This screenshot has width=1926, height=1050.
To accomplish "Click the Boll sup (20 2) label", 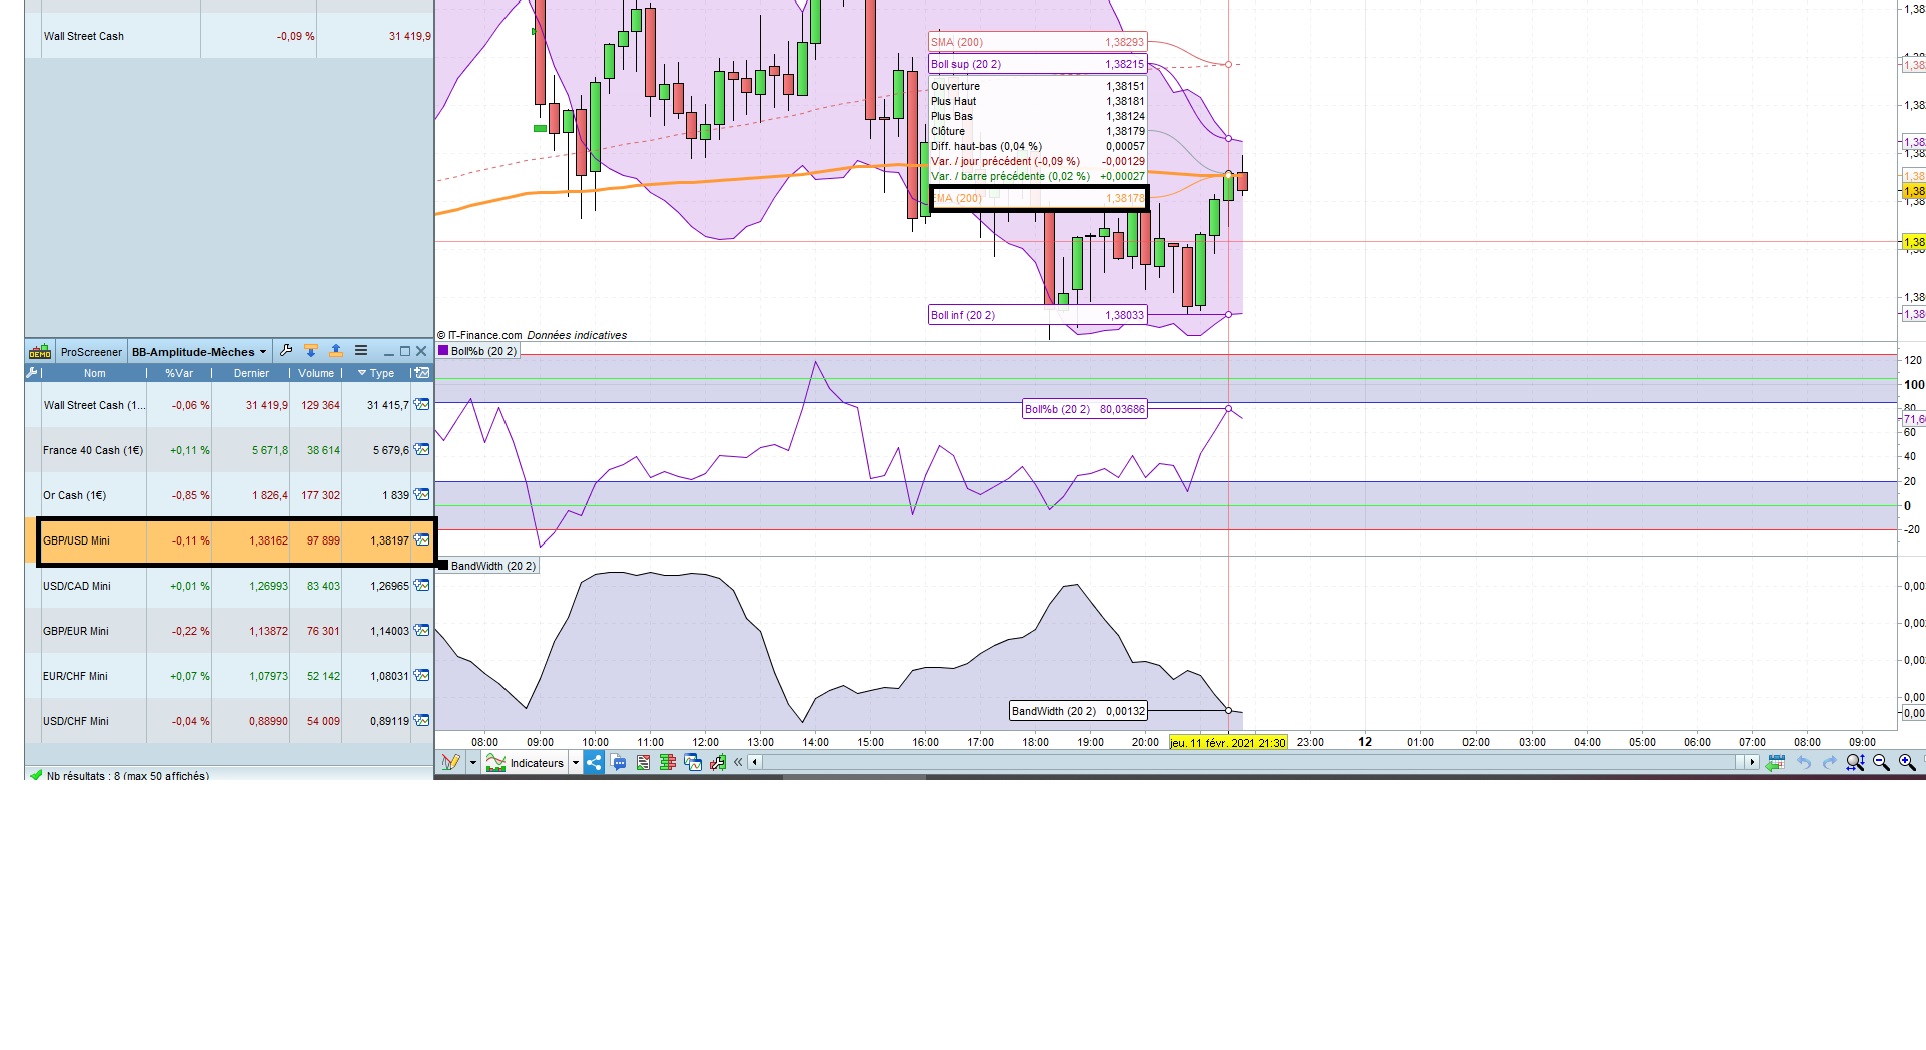I will 1037,64.
